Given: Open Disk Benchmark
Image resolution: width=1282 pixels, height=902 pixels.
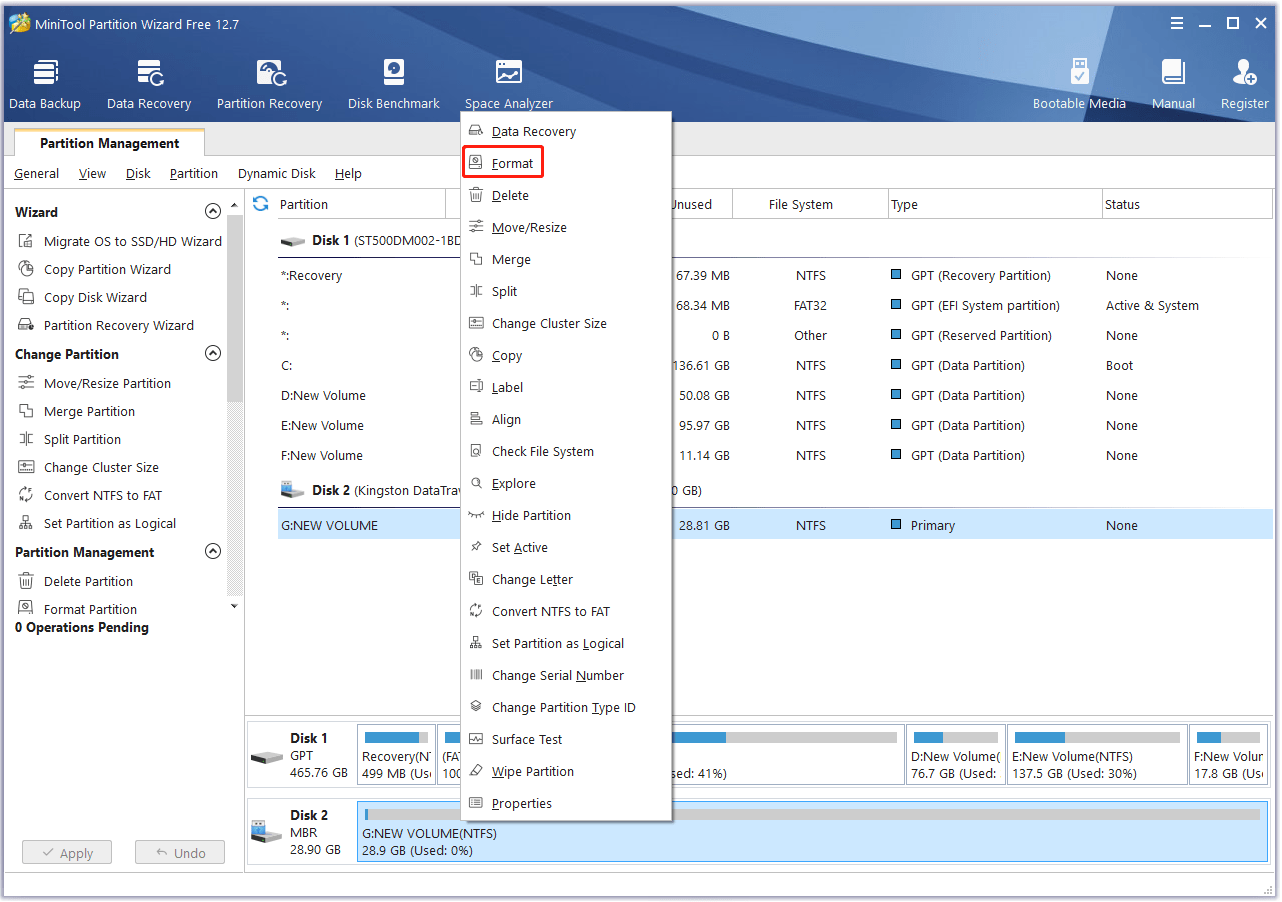Looking at the screenshot, I should [393, 80].
